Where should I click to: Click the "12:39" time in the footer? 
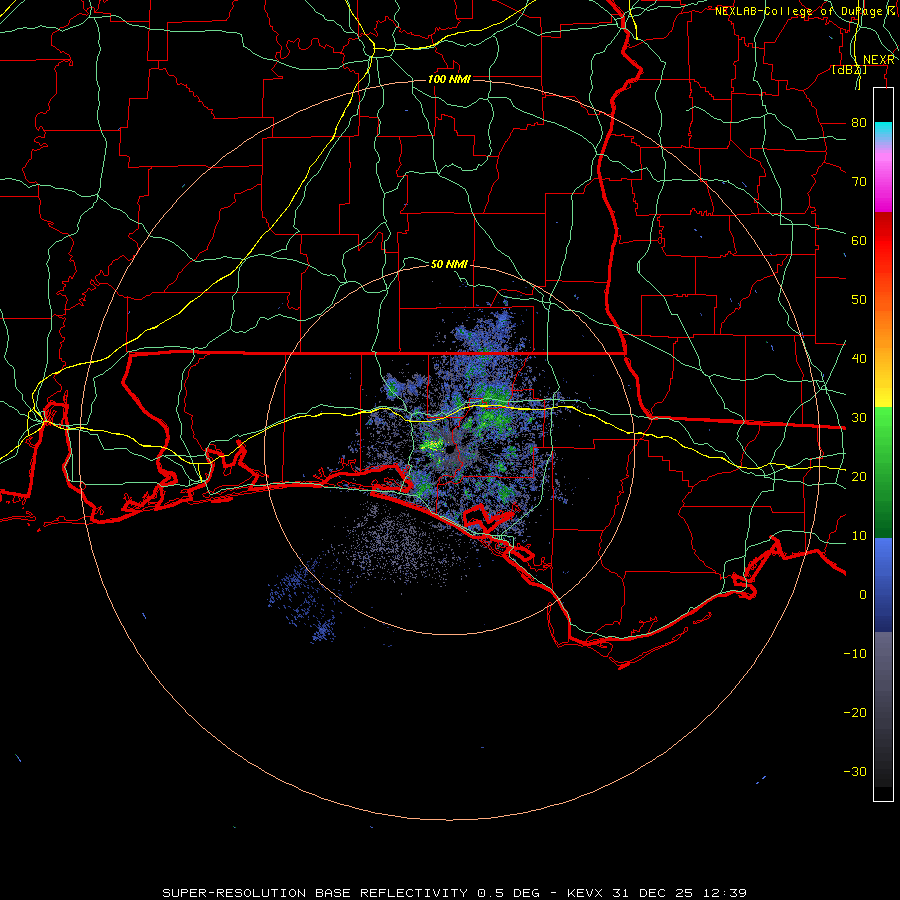724,893
